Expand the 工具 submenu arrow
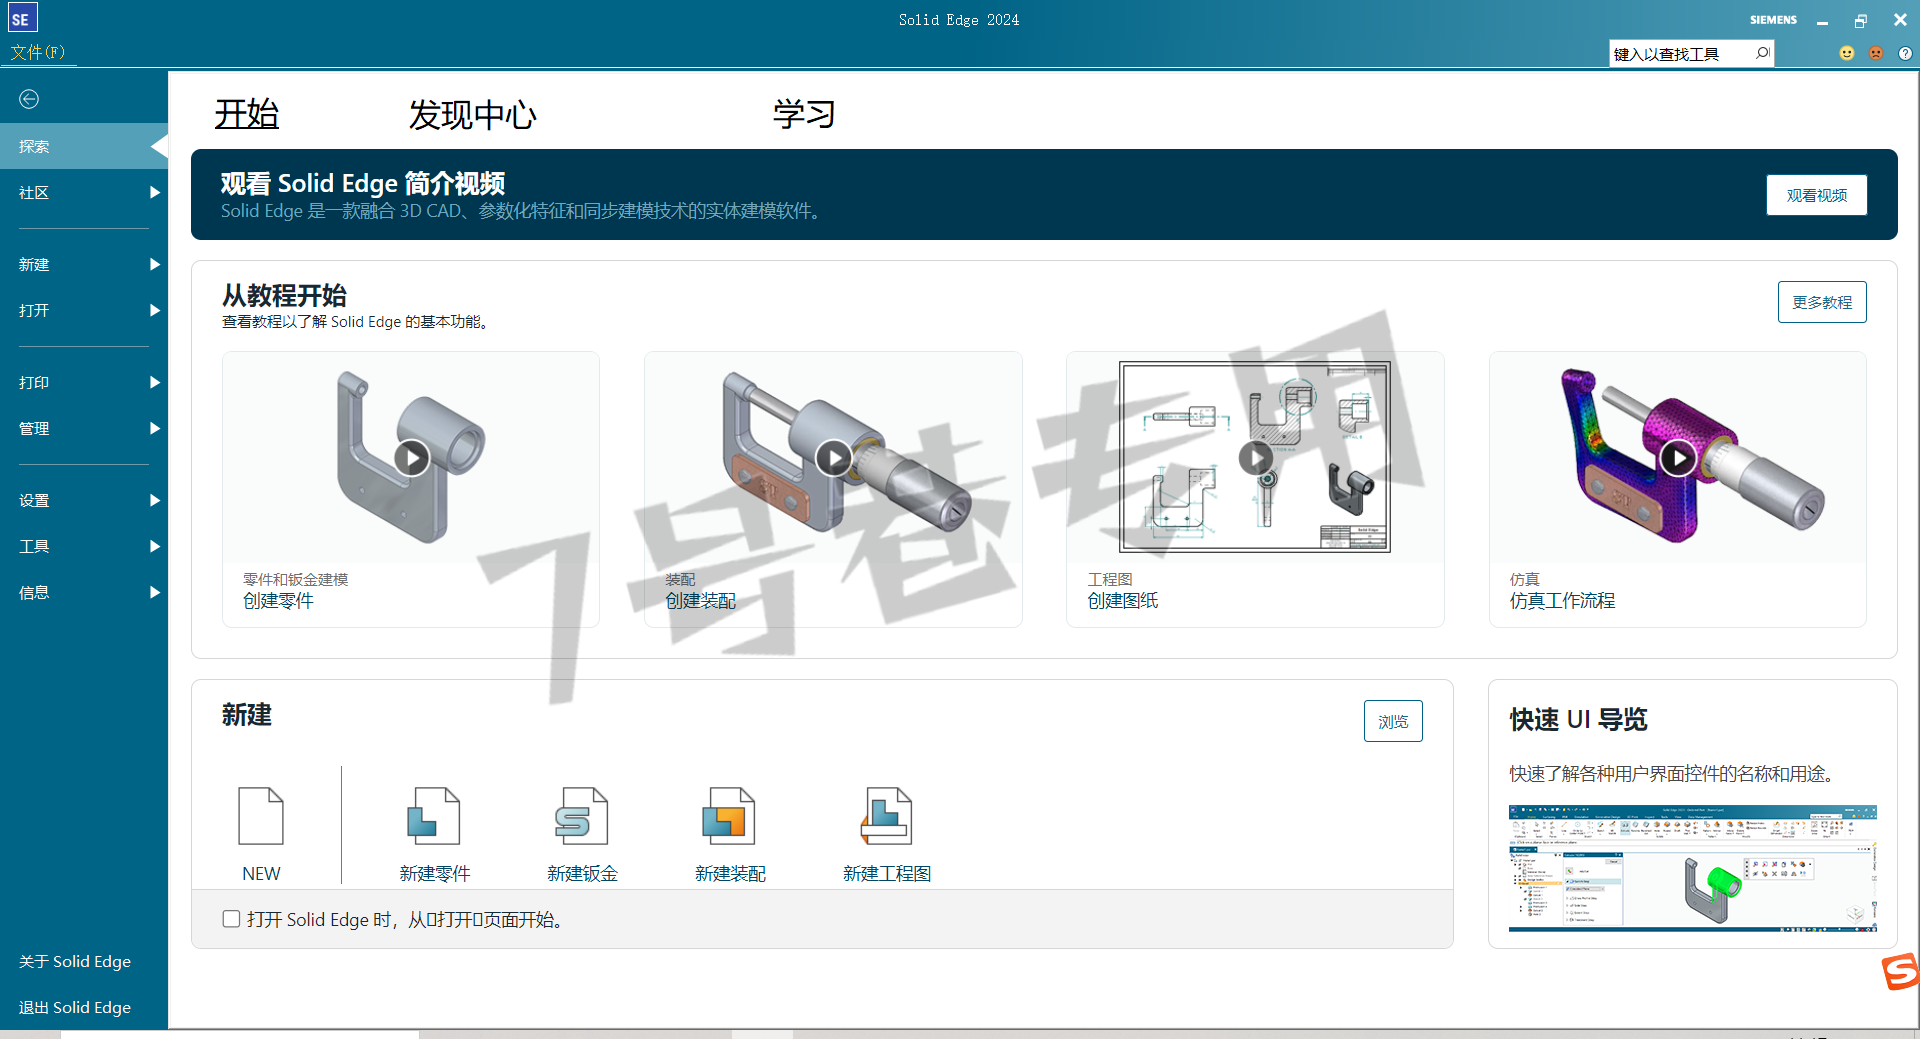This screenshot has height=1039, width=1920. [155, 546]
